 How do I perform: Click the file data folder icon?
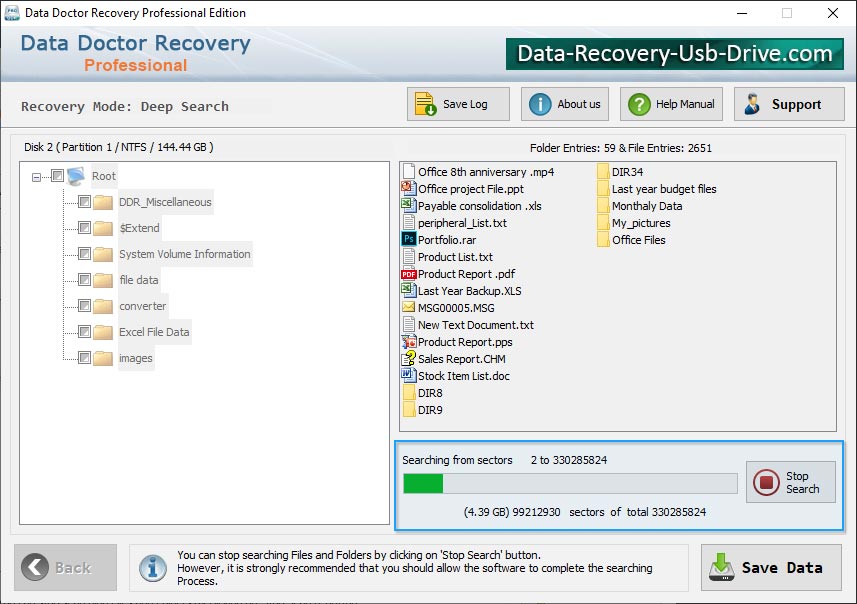tap(103, 280)
